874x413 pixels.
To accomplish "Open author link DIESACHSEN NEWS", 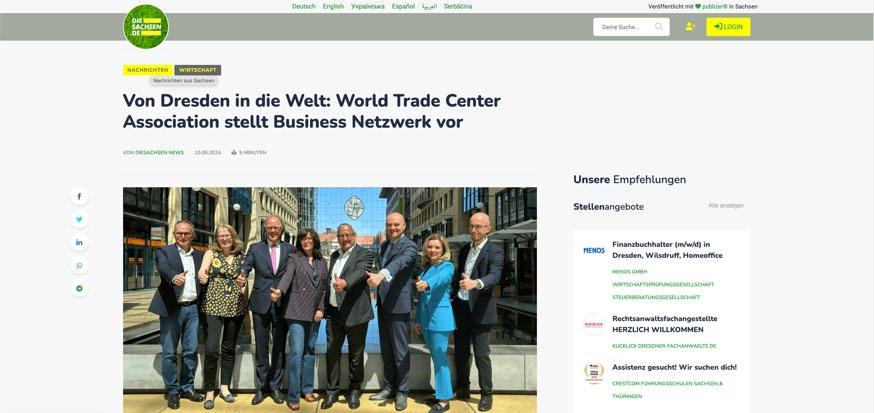I will coord(159,152).
